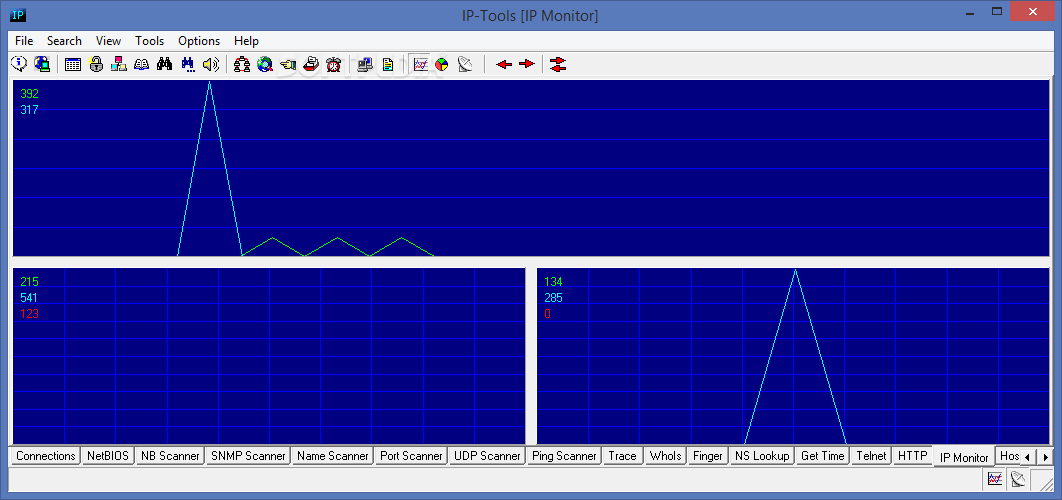Click the two computers Telnet icon
The height and width of the screenshot is (500, 1062).
pos(366,64)
